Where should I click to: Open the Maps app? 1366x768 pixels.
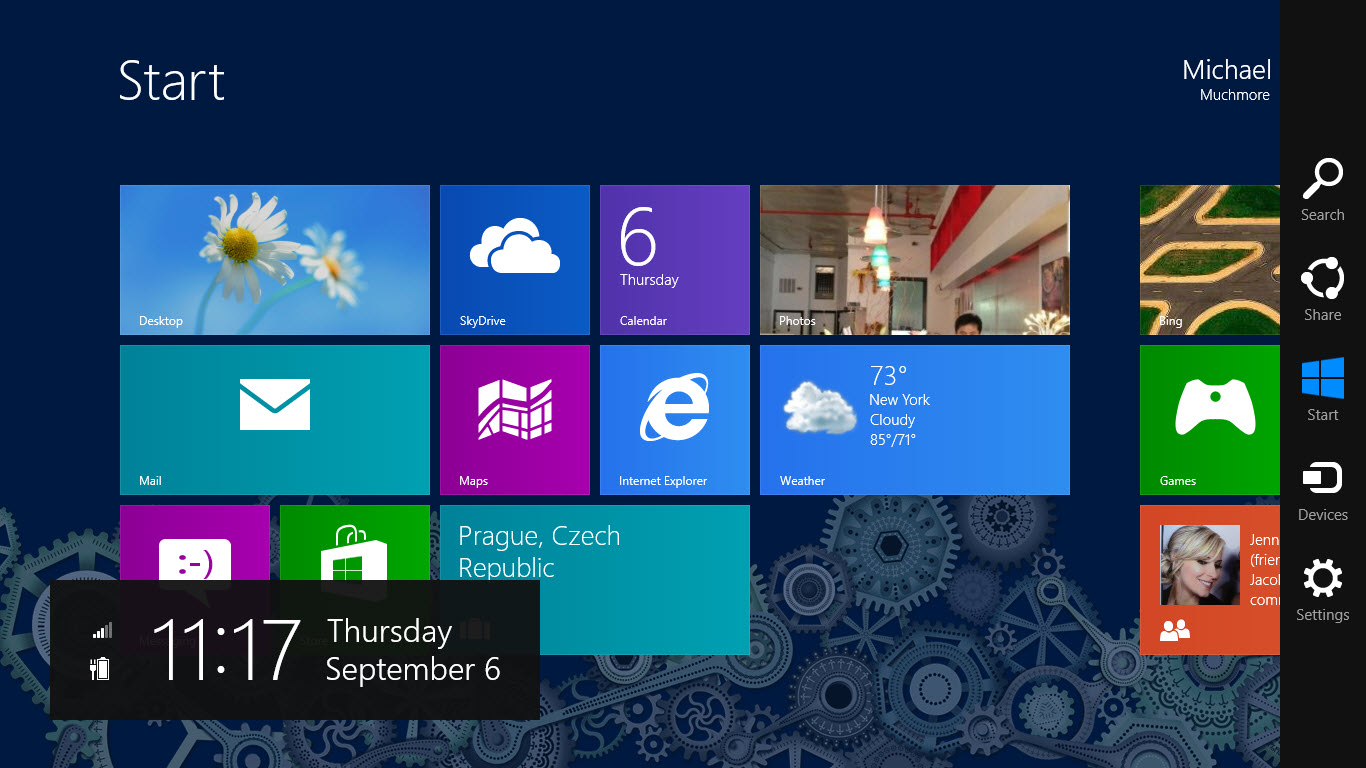[514, 420]
